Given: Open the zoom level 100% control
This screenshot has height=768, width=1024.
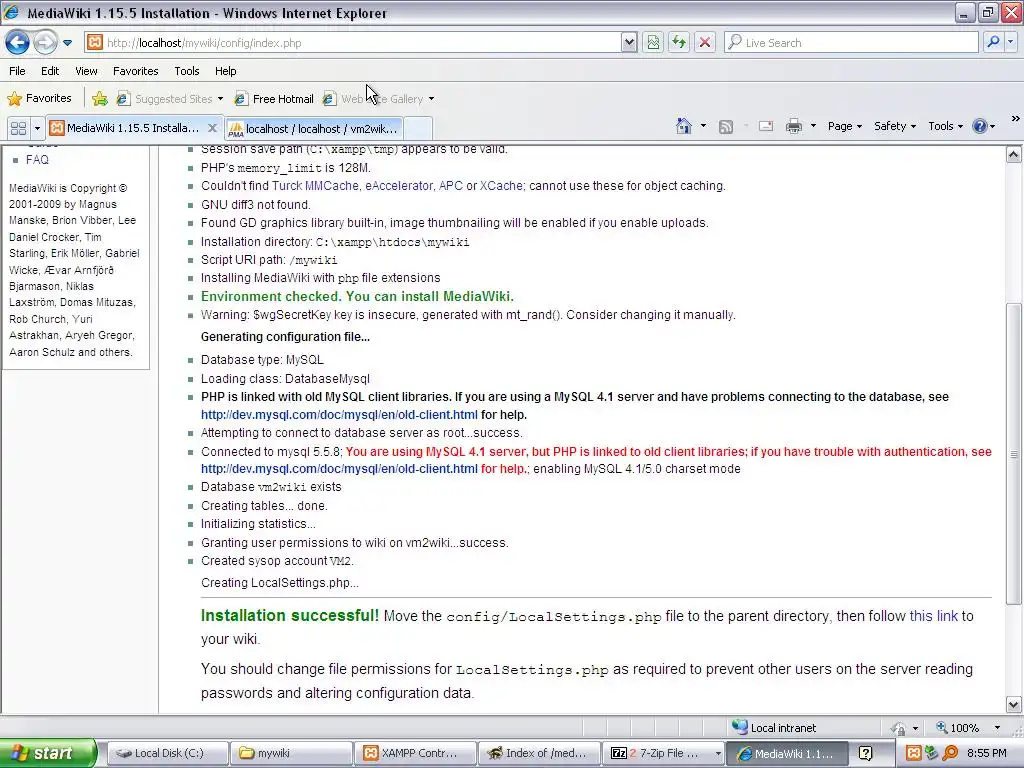Looking at the screenshot, I should point(957,728).
